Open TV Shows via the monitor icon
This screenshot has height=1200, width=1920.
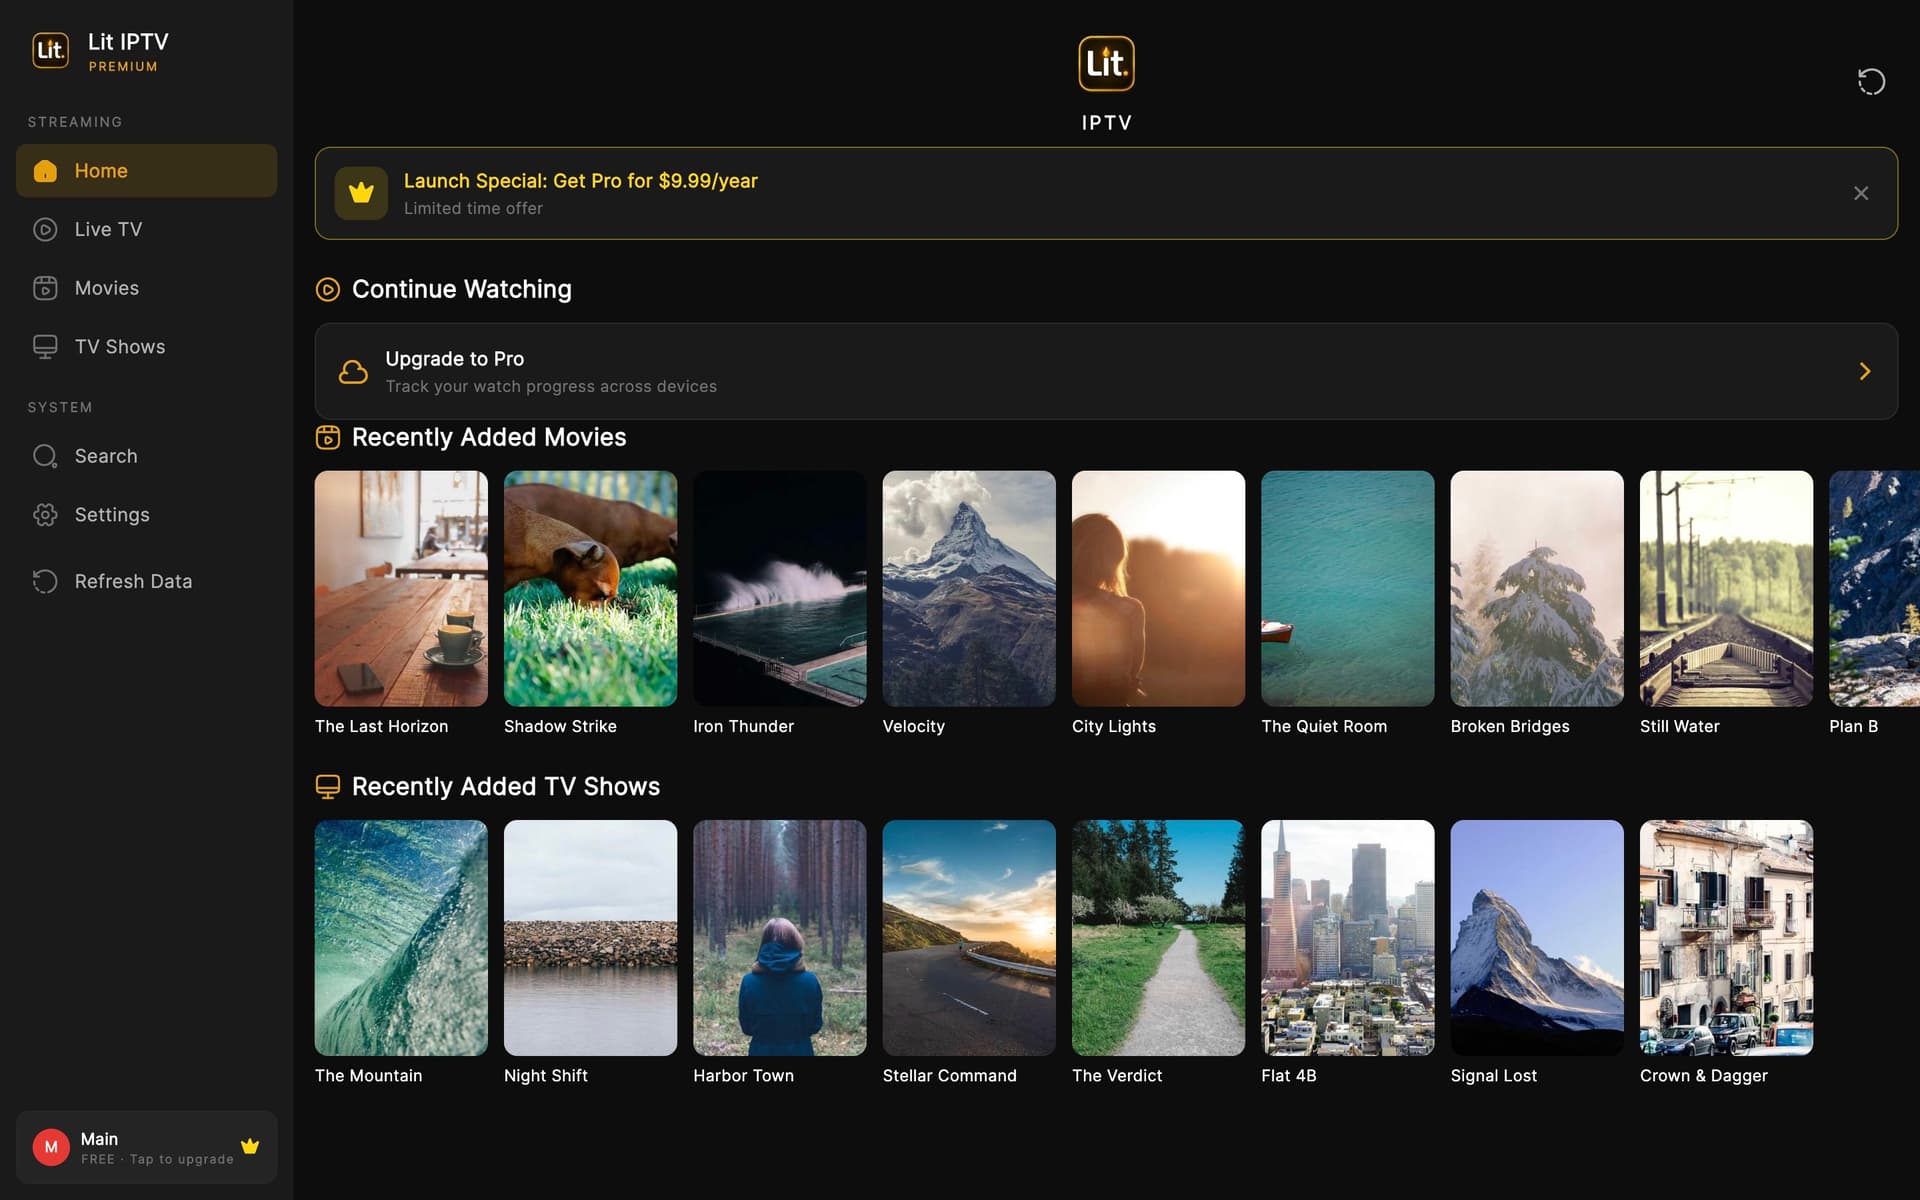coord(46,346)
